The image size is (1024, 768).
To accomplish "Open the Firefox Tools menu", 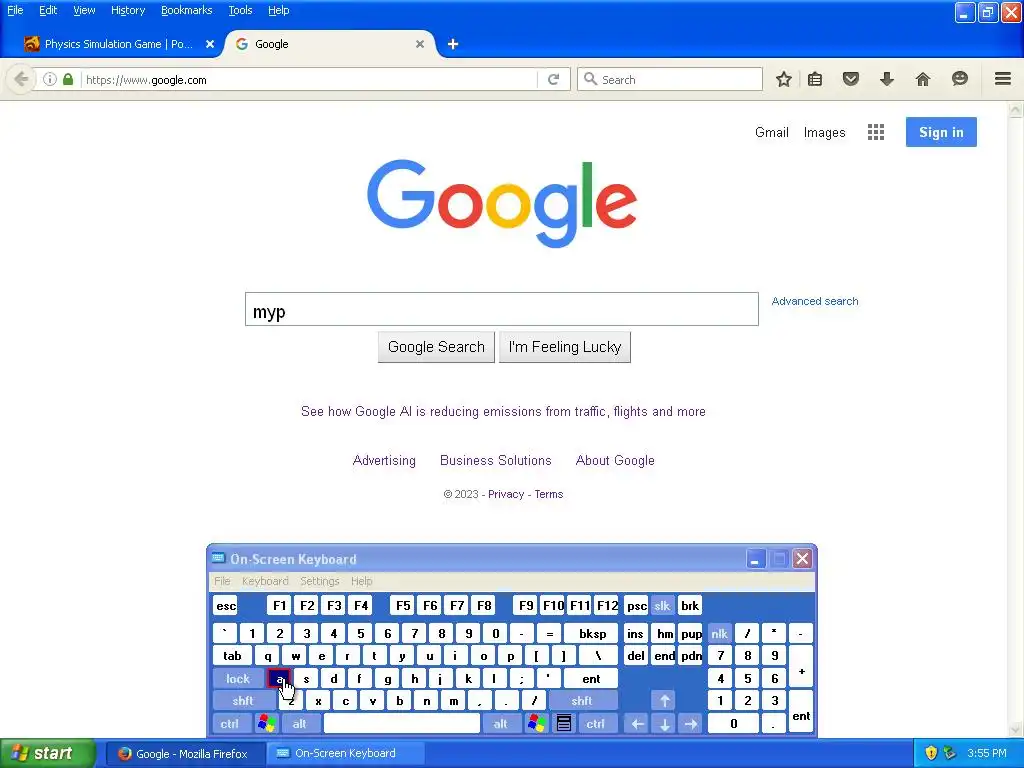I will [240, 10].
